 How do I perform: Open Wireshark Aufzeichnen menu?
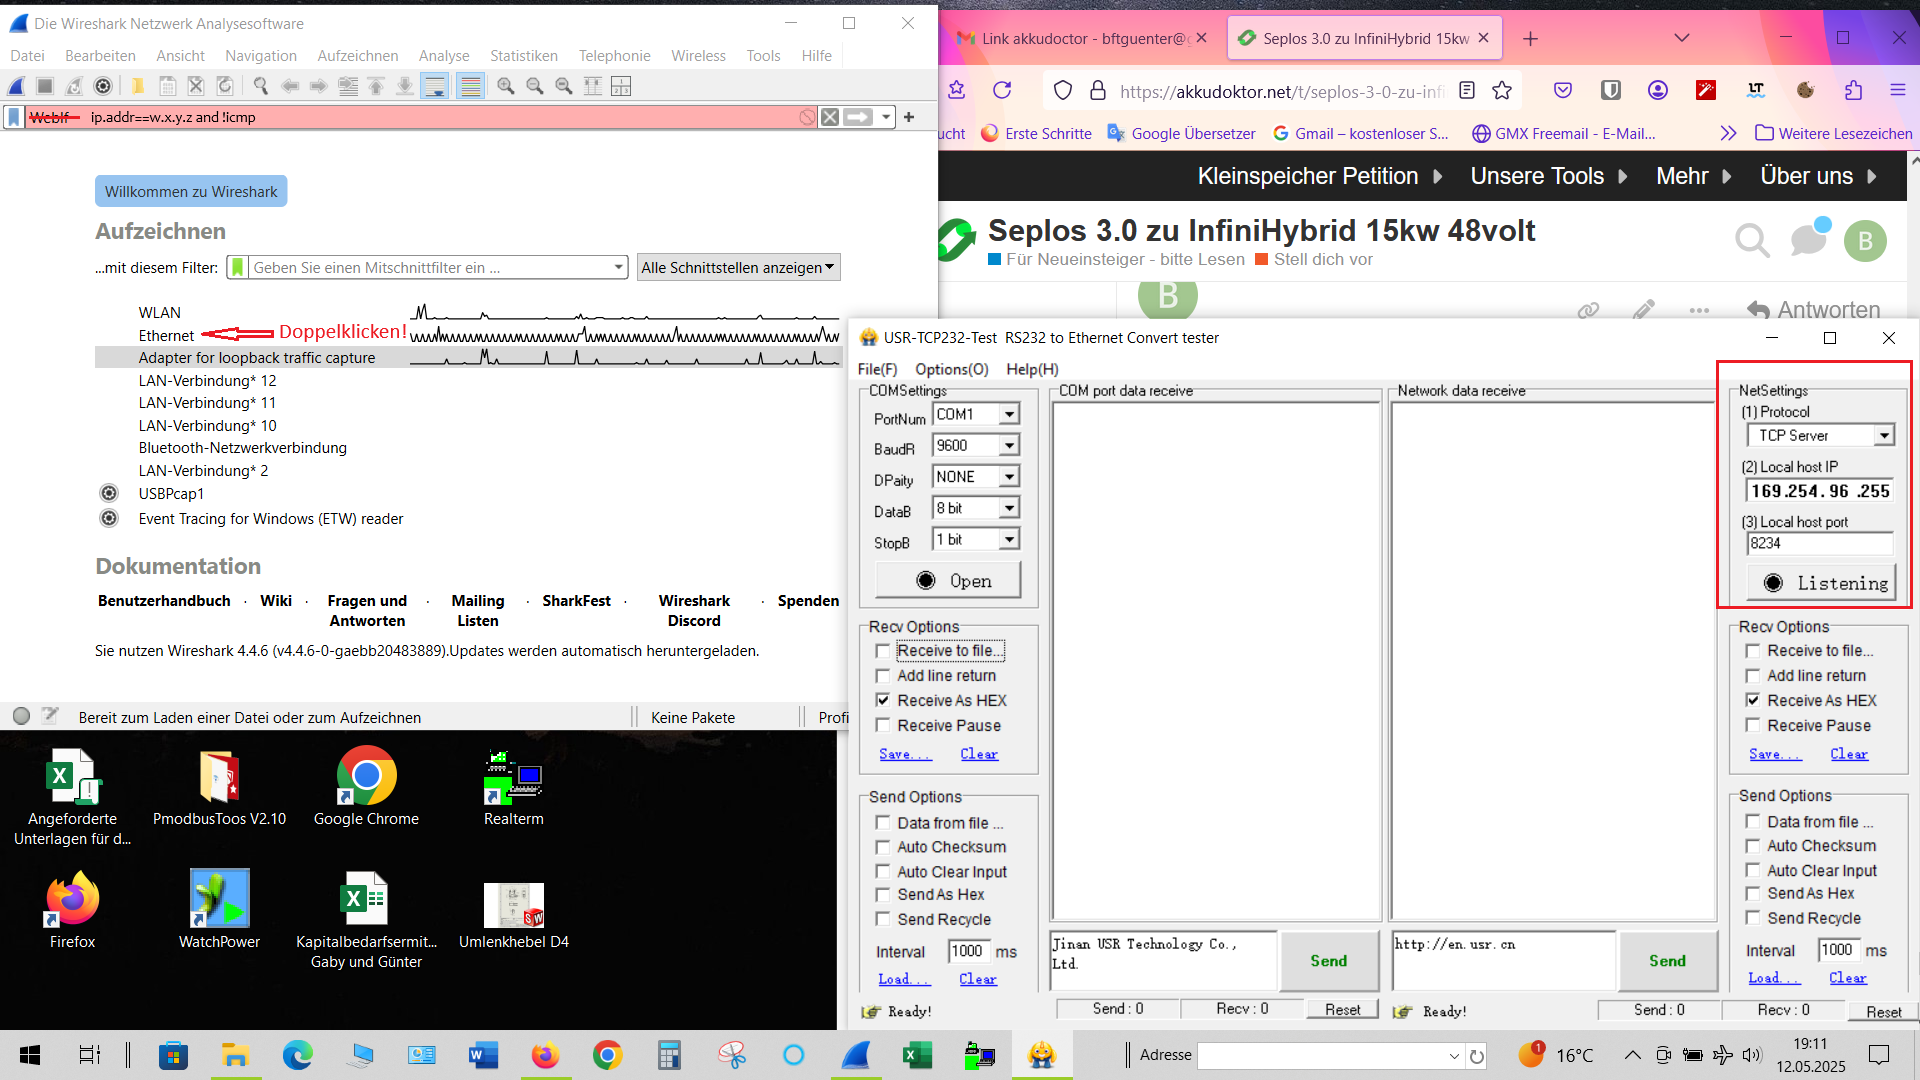point(358,56)
